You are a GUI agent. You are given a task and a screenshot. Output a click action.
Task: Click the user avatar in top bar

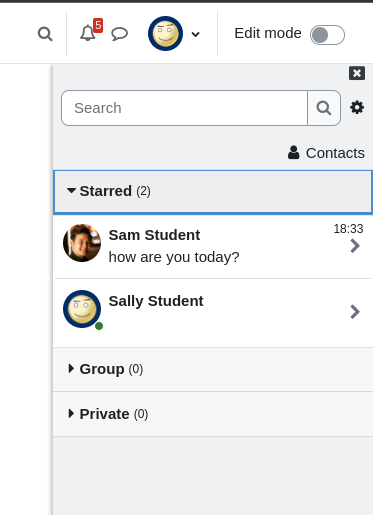pyautogui.click(x=165, y=33)
